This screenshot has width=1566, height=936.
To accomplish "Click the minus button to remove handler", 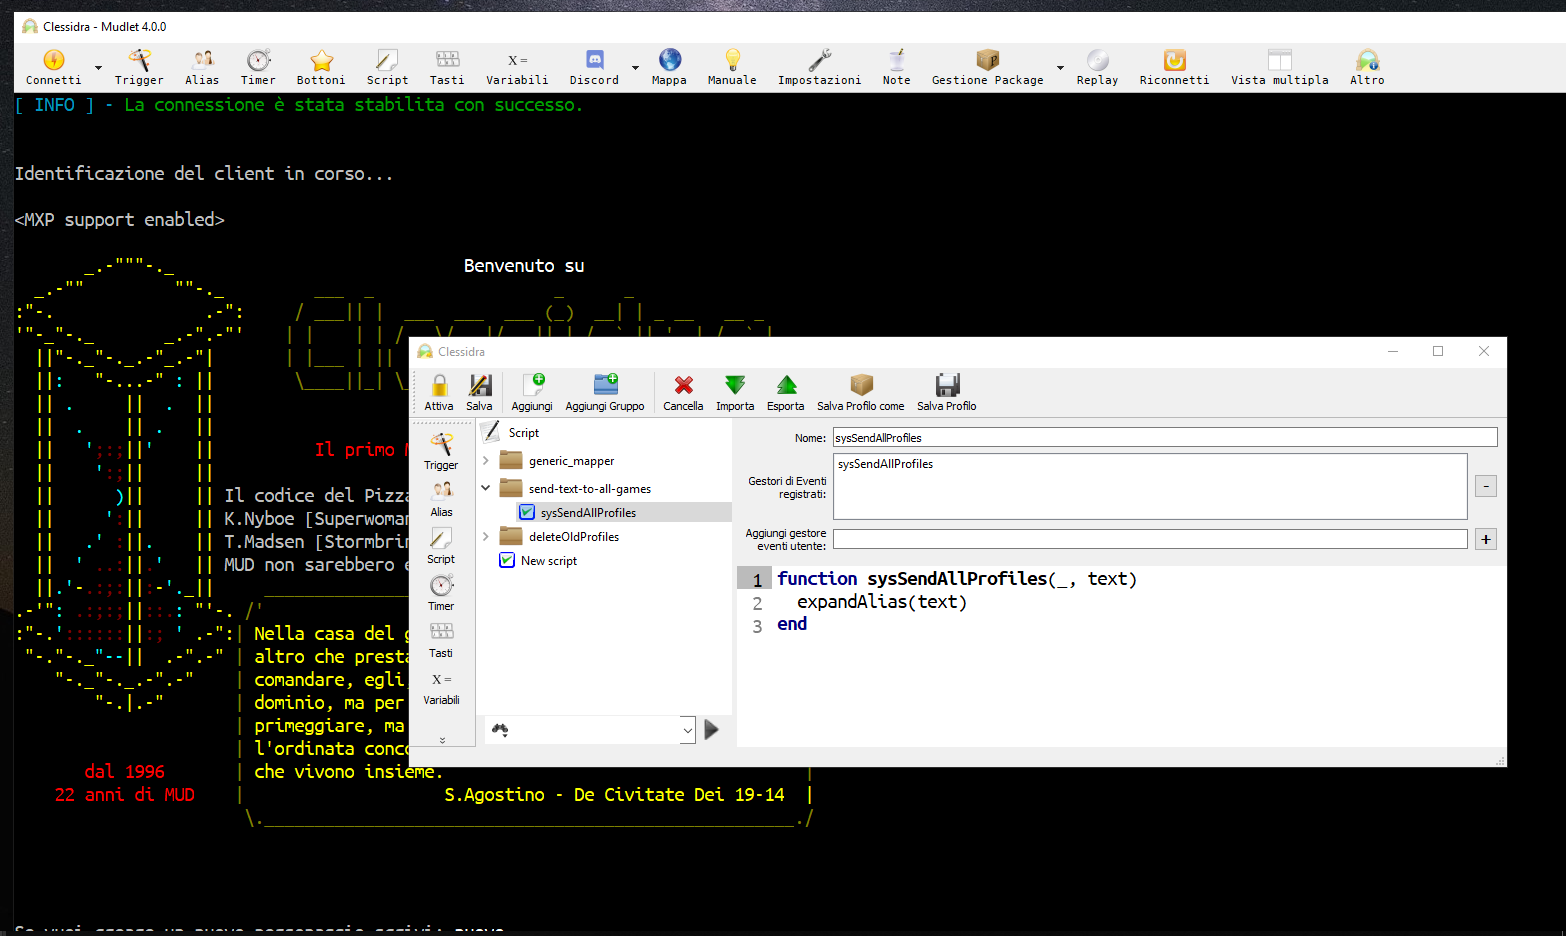I will point(1486,486).
